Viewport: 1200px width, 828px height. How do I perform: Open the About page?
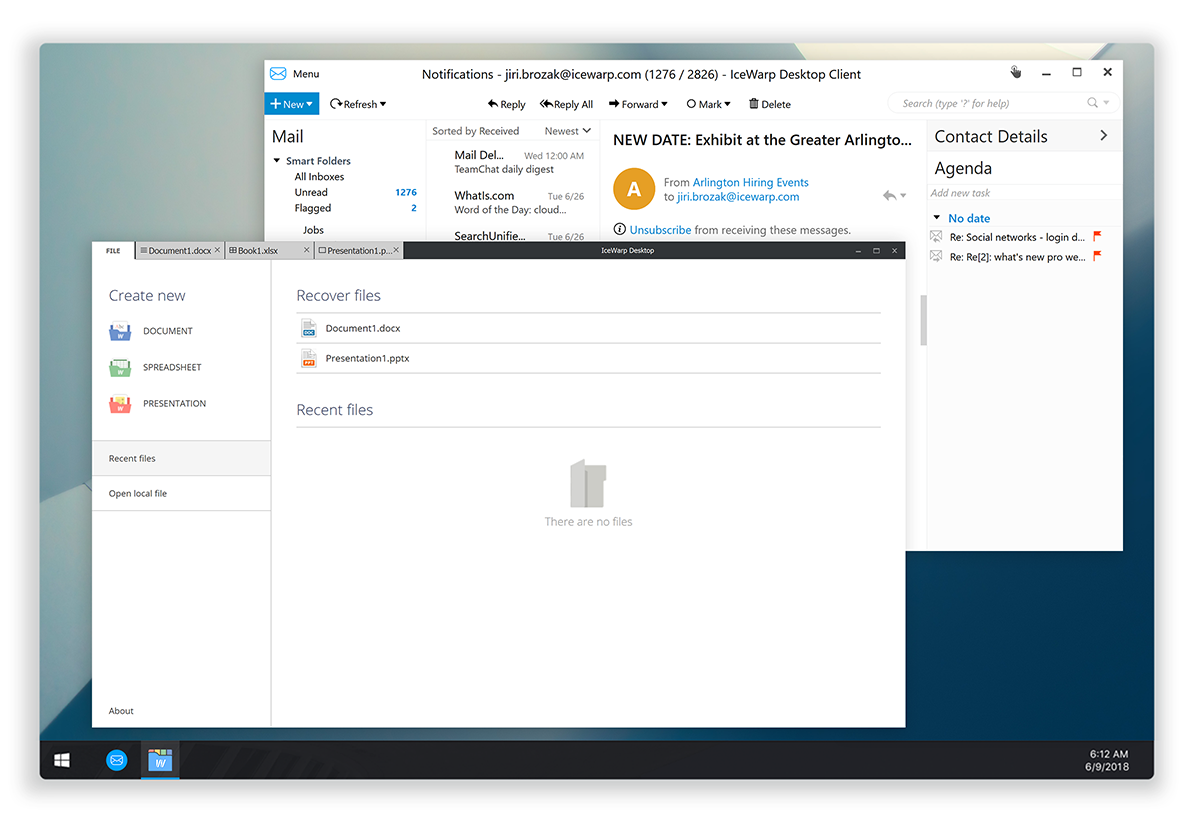121,711
